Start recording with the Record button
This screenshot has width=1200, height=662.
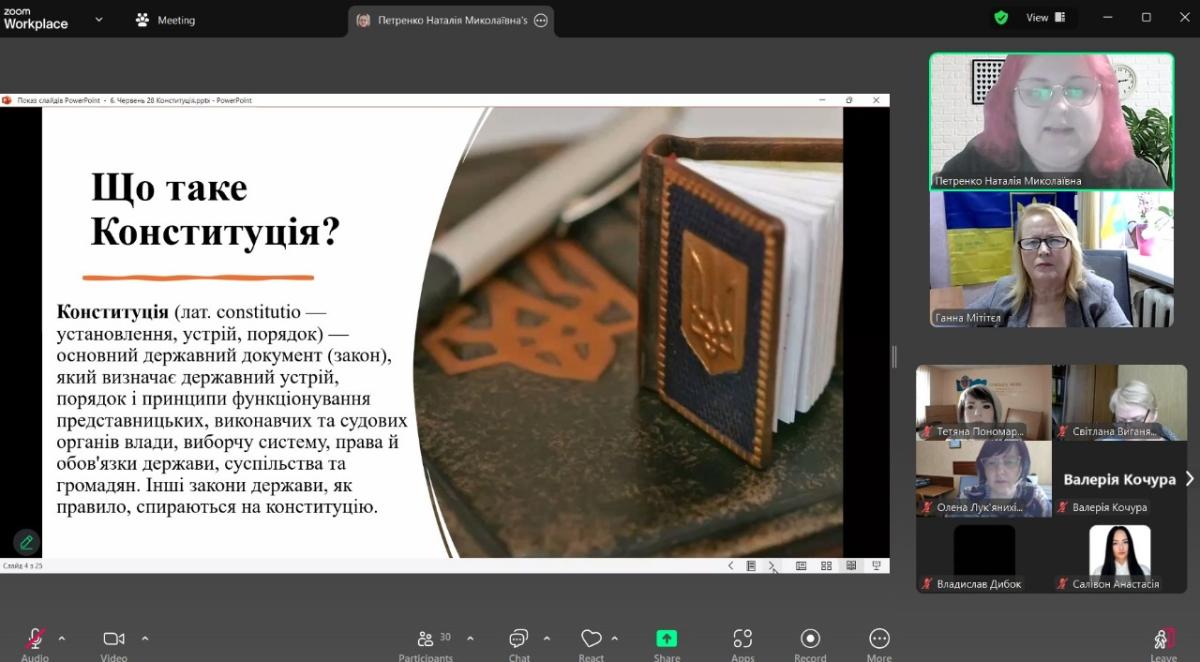(810, 641)
